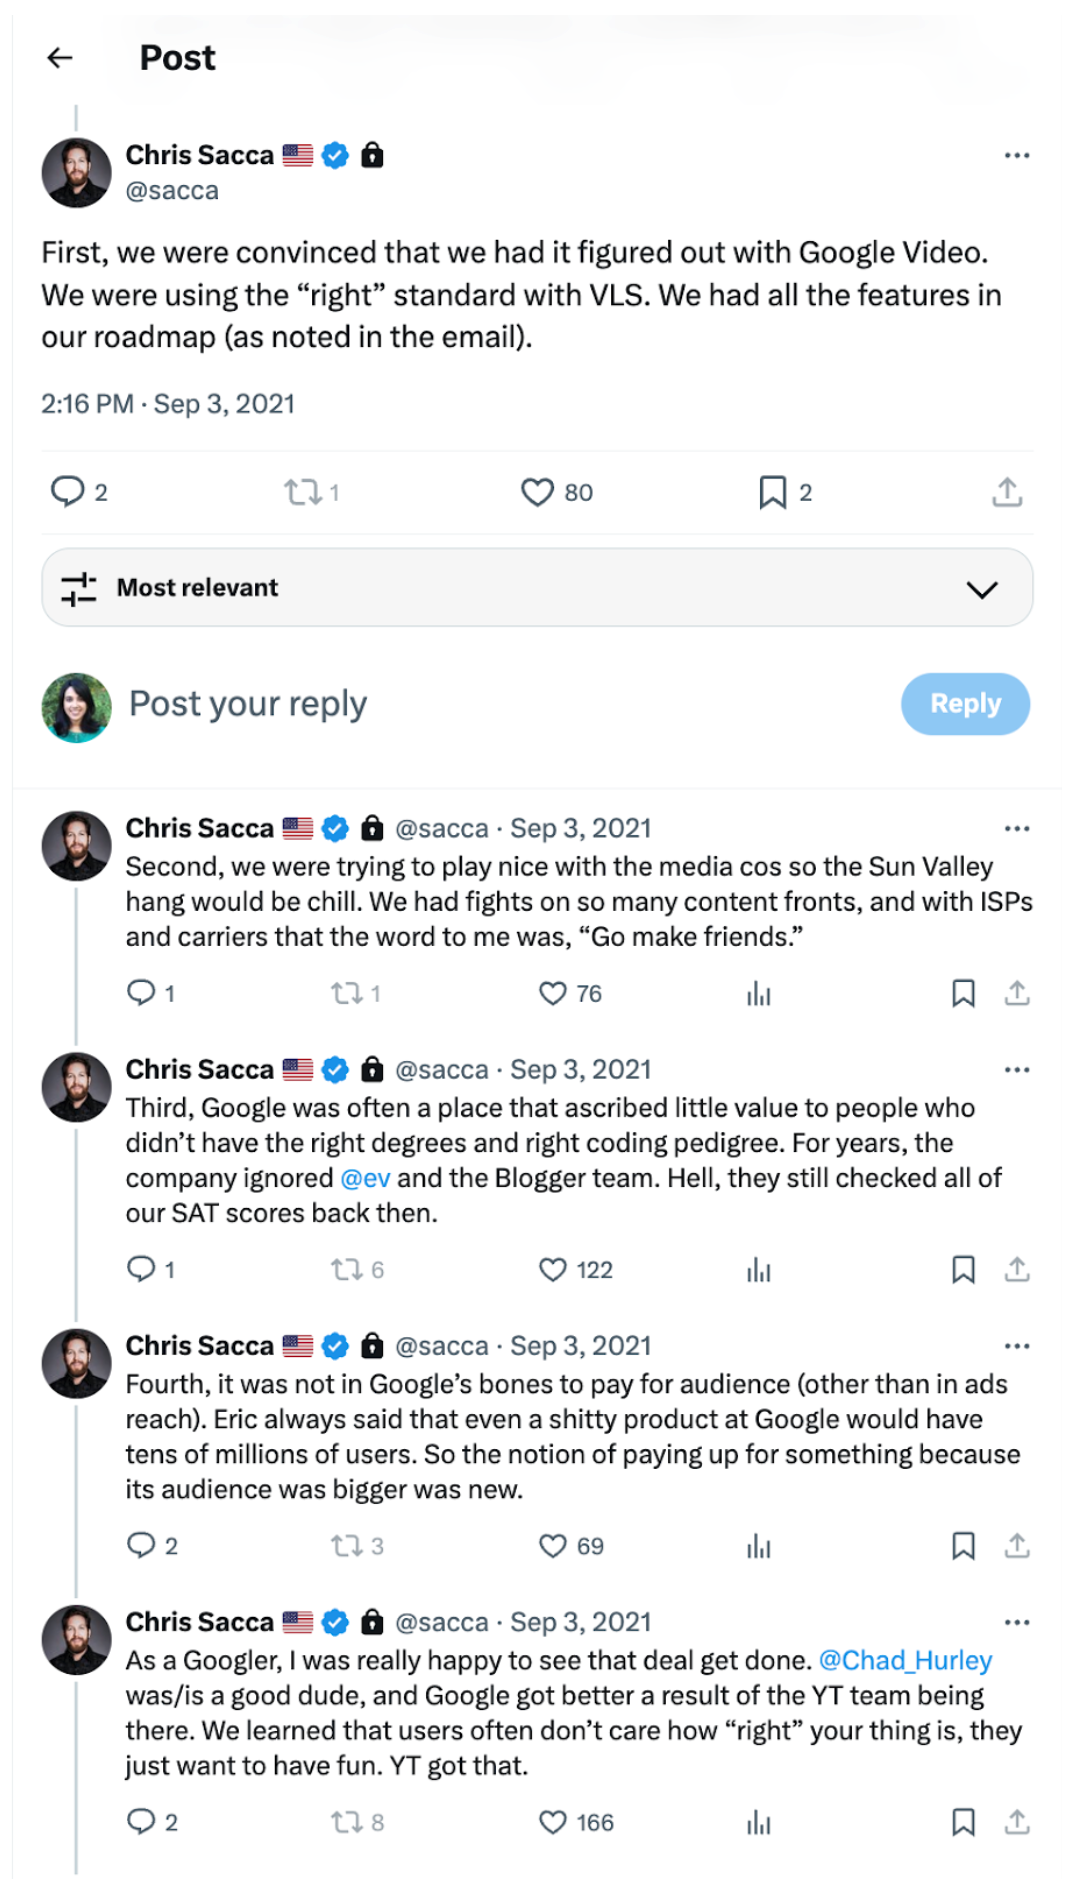Open the @Chad_Hurley mention link
This screenshot has width=1076, height=1892.
point(905,1660)
